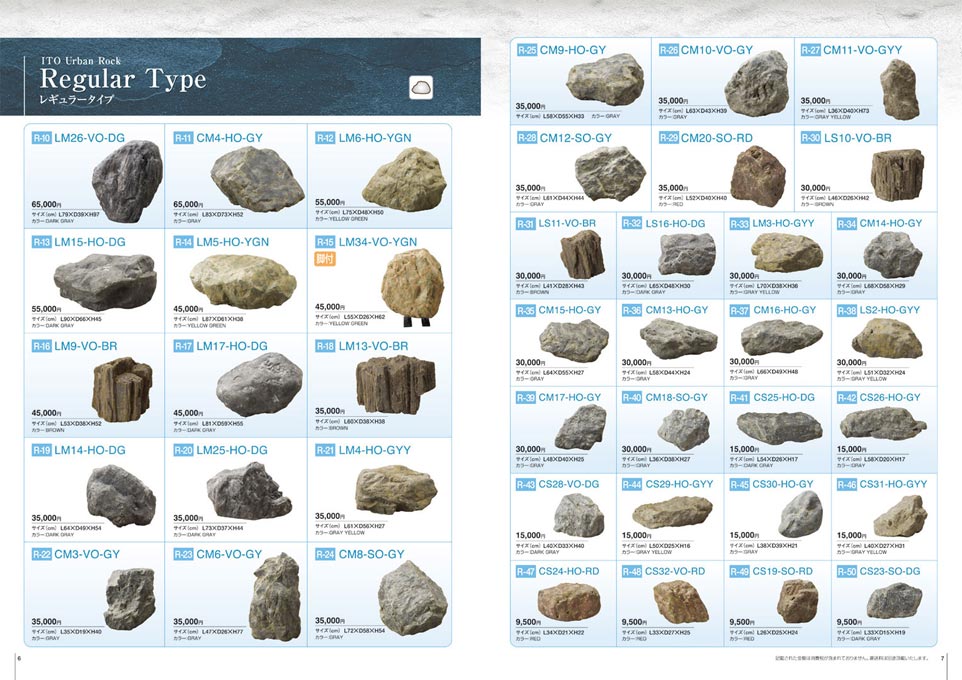The image size is (962, 680).
Task: Click the 9,500円 price under CS23-SO-DG
Action: 850,622
